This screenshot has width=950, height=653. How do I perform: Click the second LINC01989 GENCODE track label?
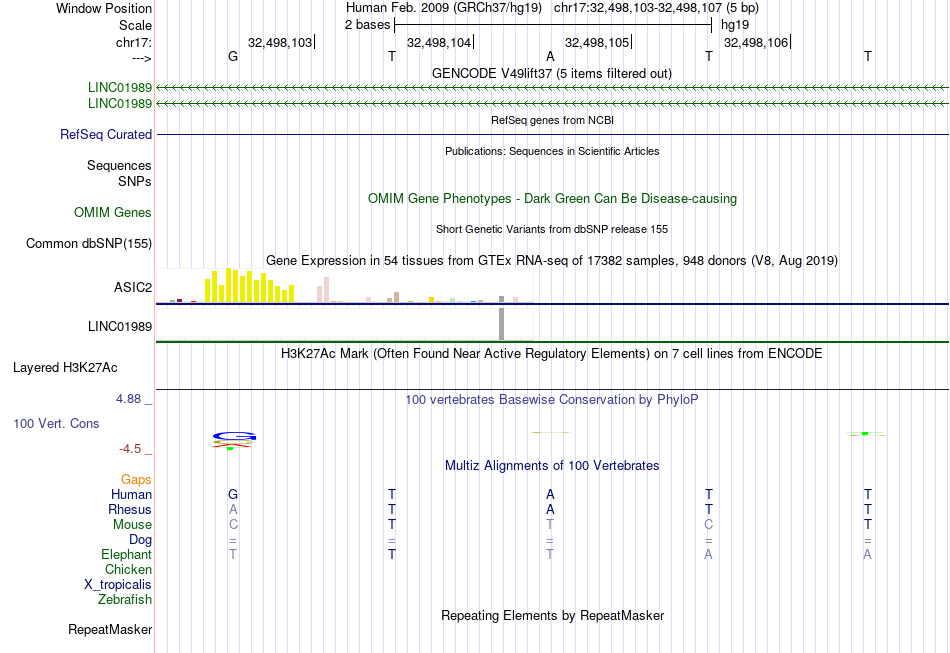click(x=120, y=104)
